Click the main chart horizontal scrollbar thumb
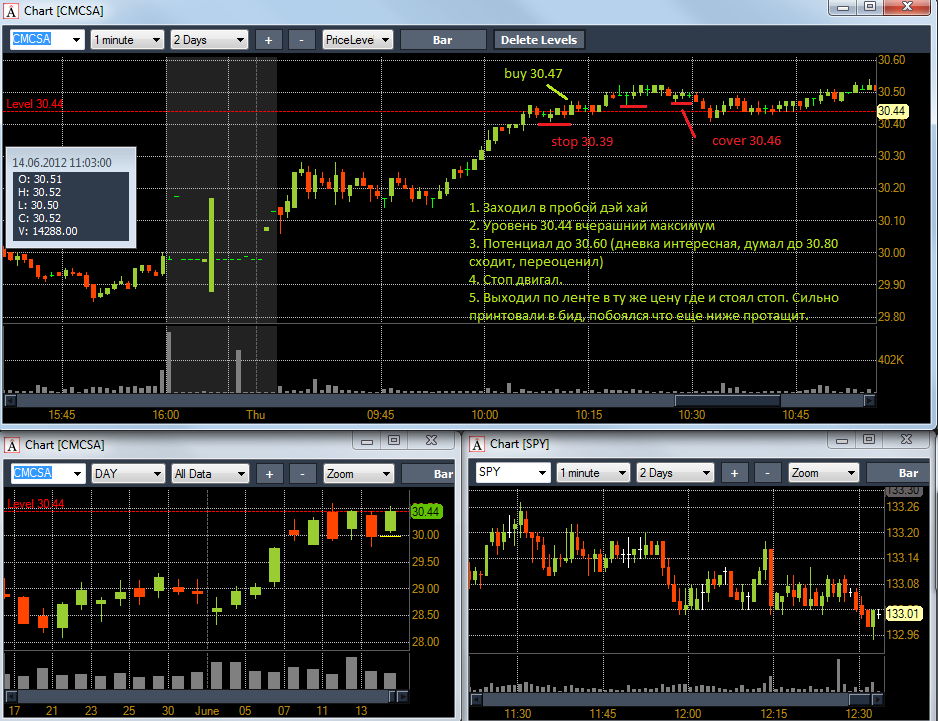 click(x=727, y=400)
